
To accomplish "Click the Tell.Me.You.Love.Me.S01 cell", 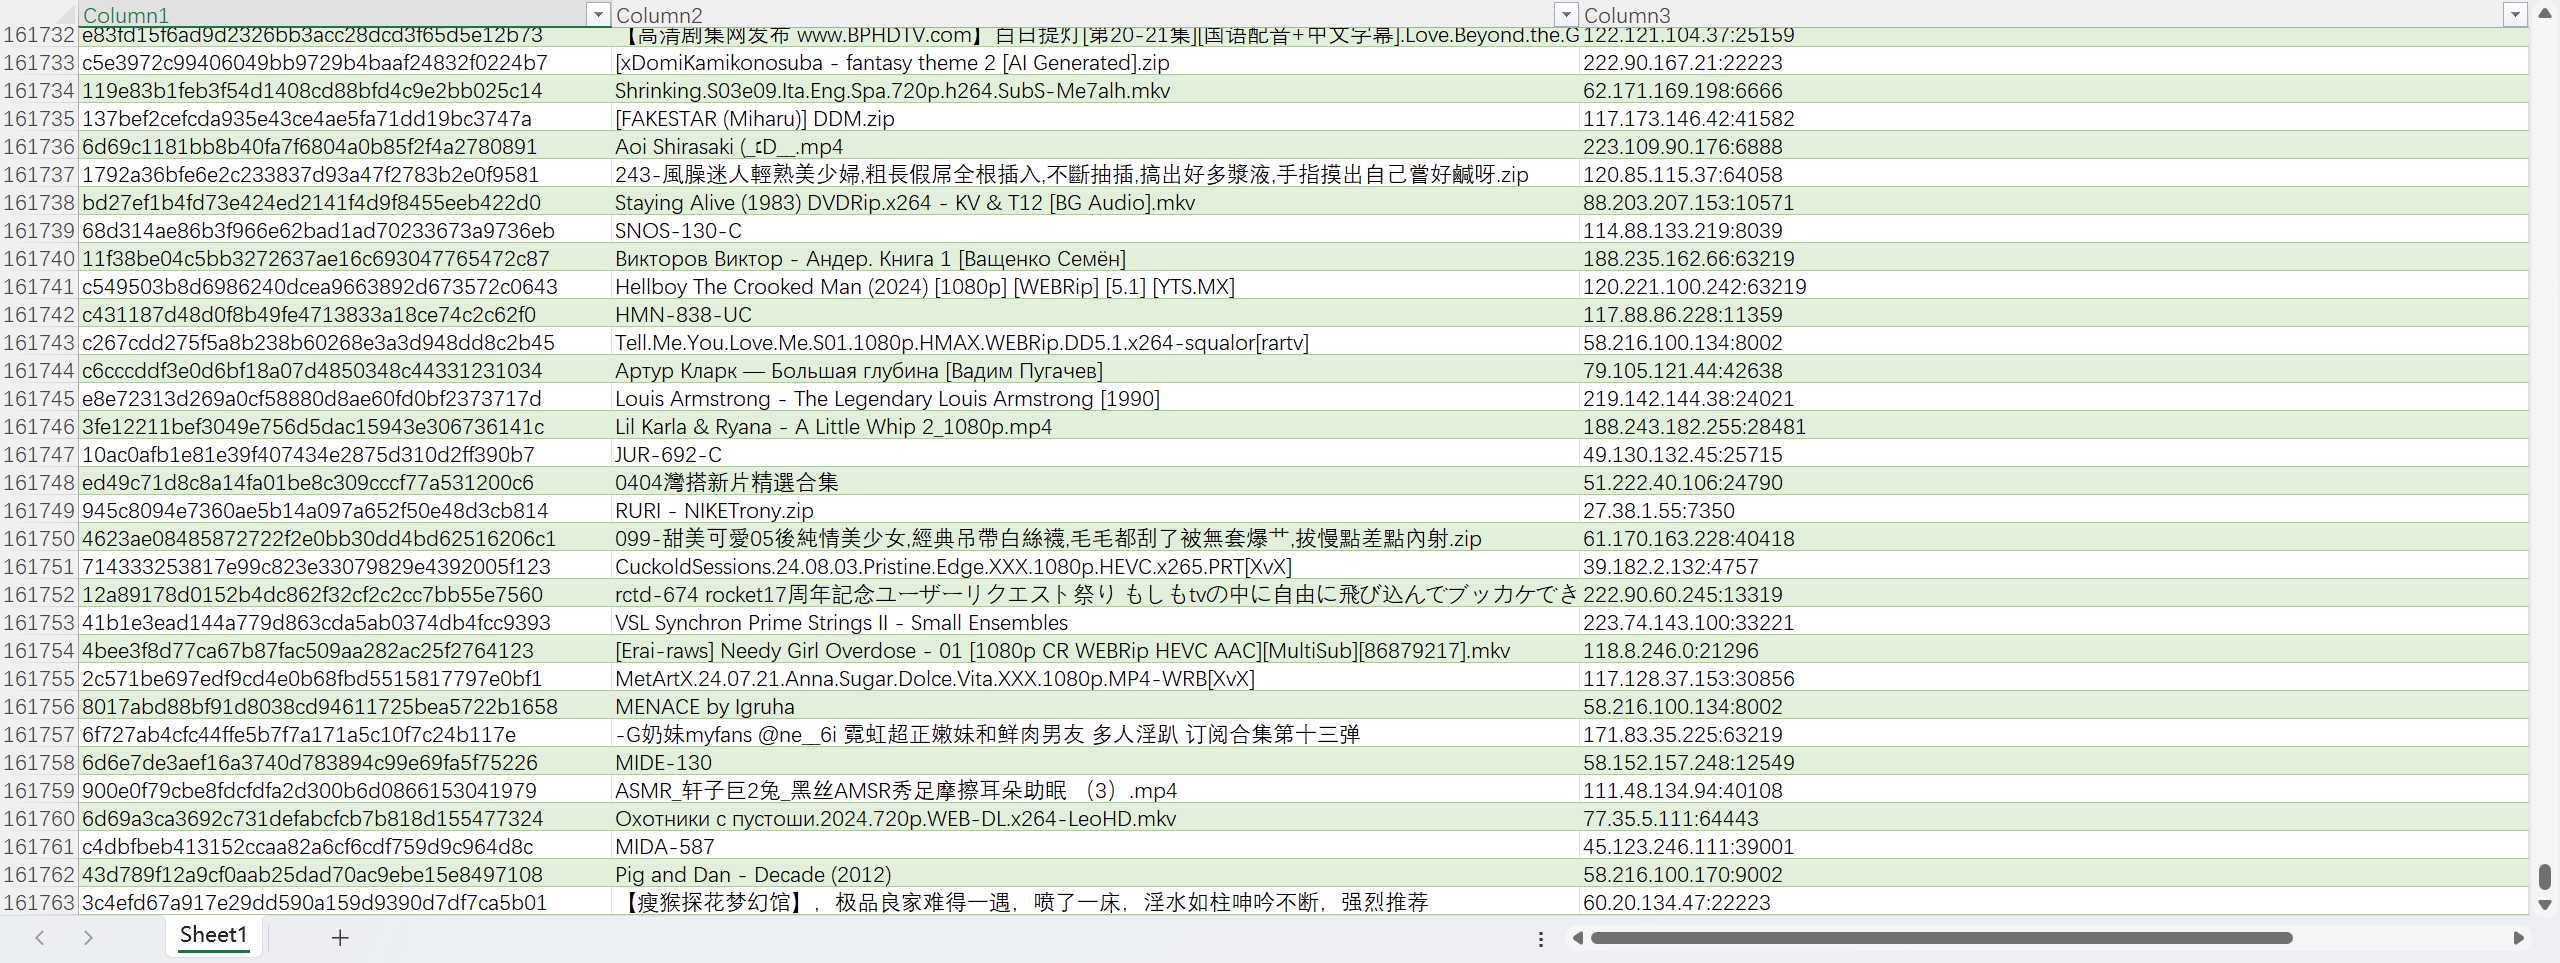I will tap(1095, 342).
